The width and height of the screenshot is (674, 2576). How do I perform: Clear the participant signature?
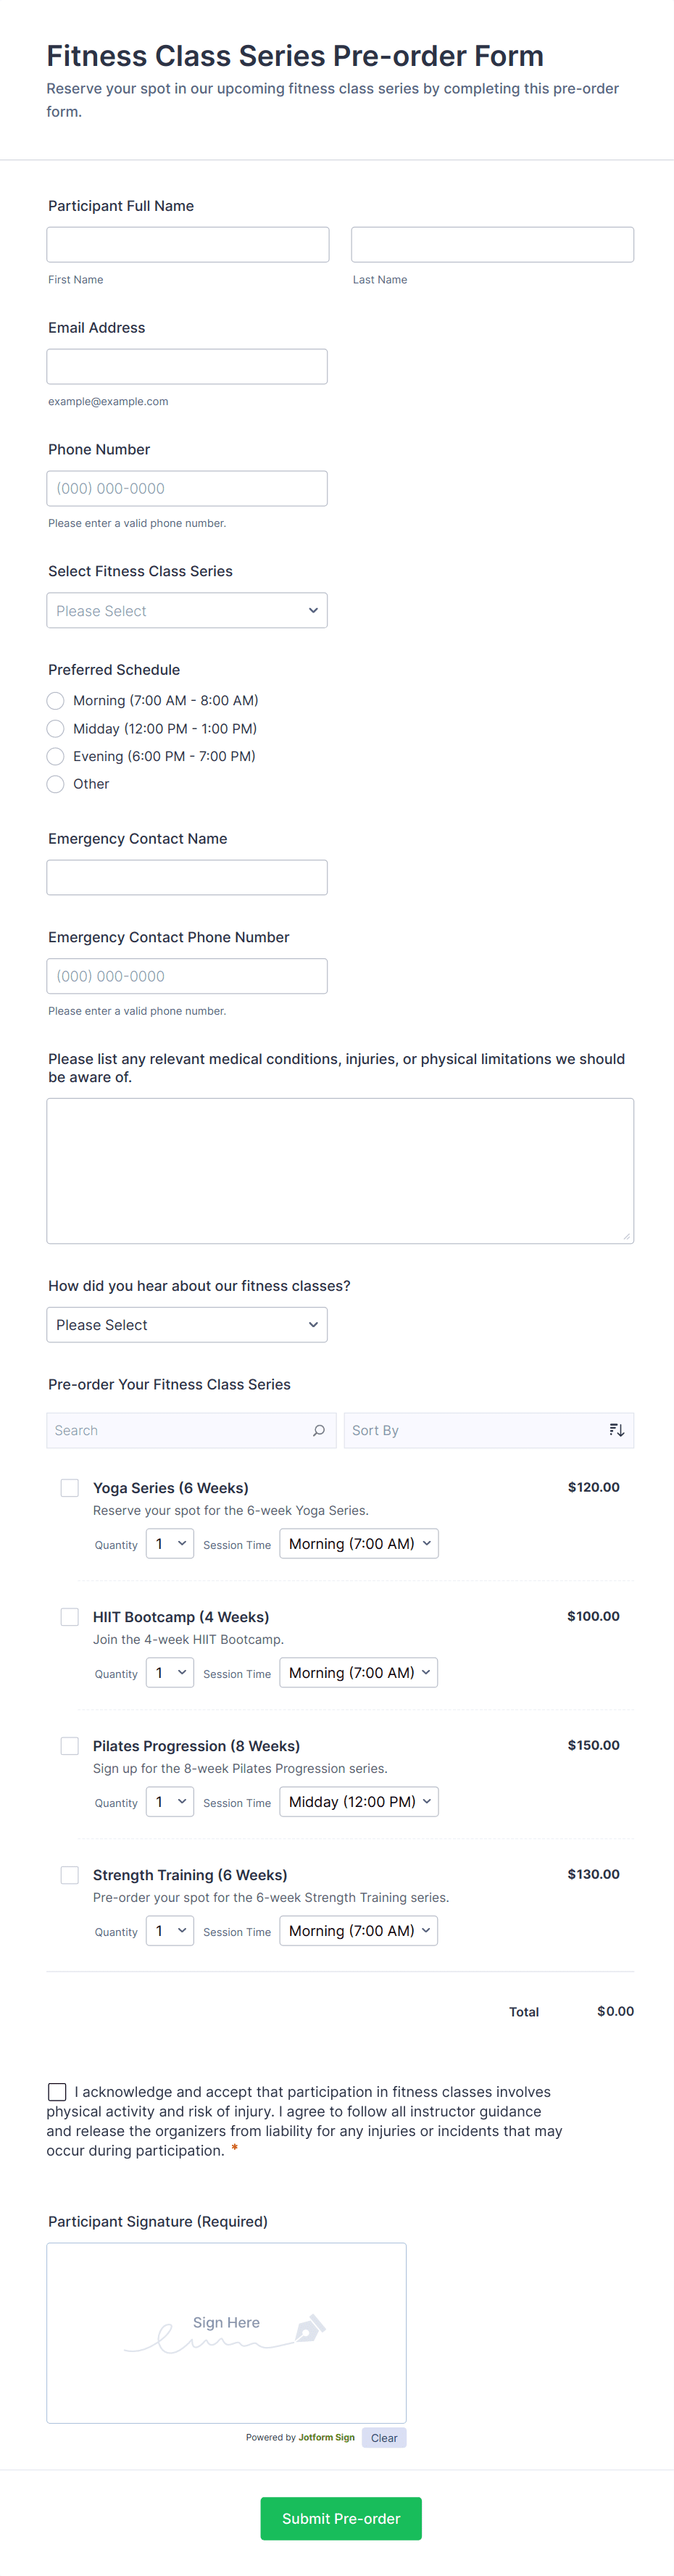[384, 2438]
